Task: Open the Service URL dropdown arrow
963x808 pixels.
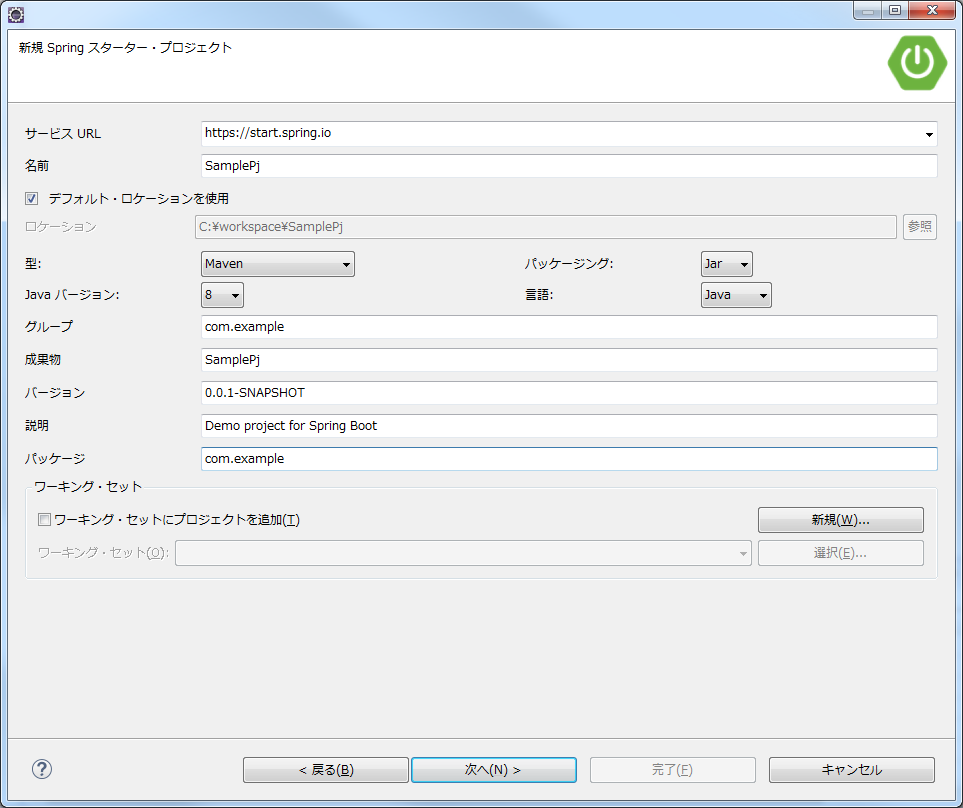Action: click(929, 134)
